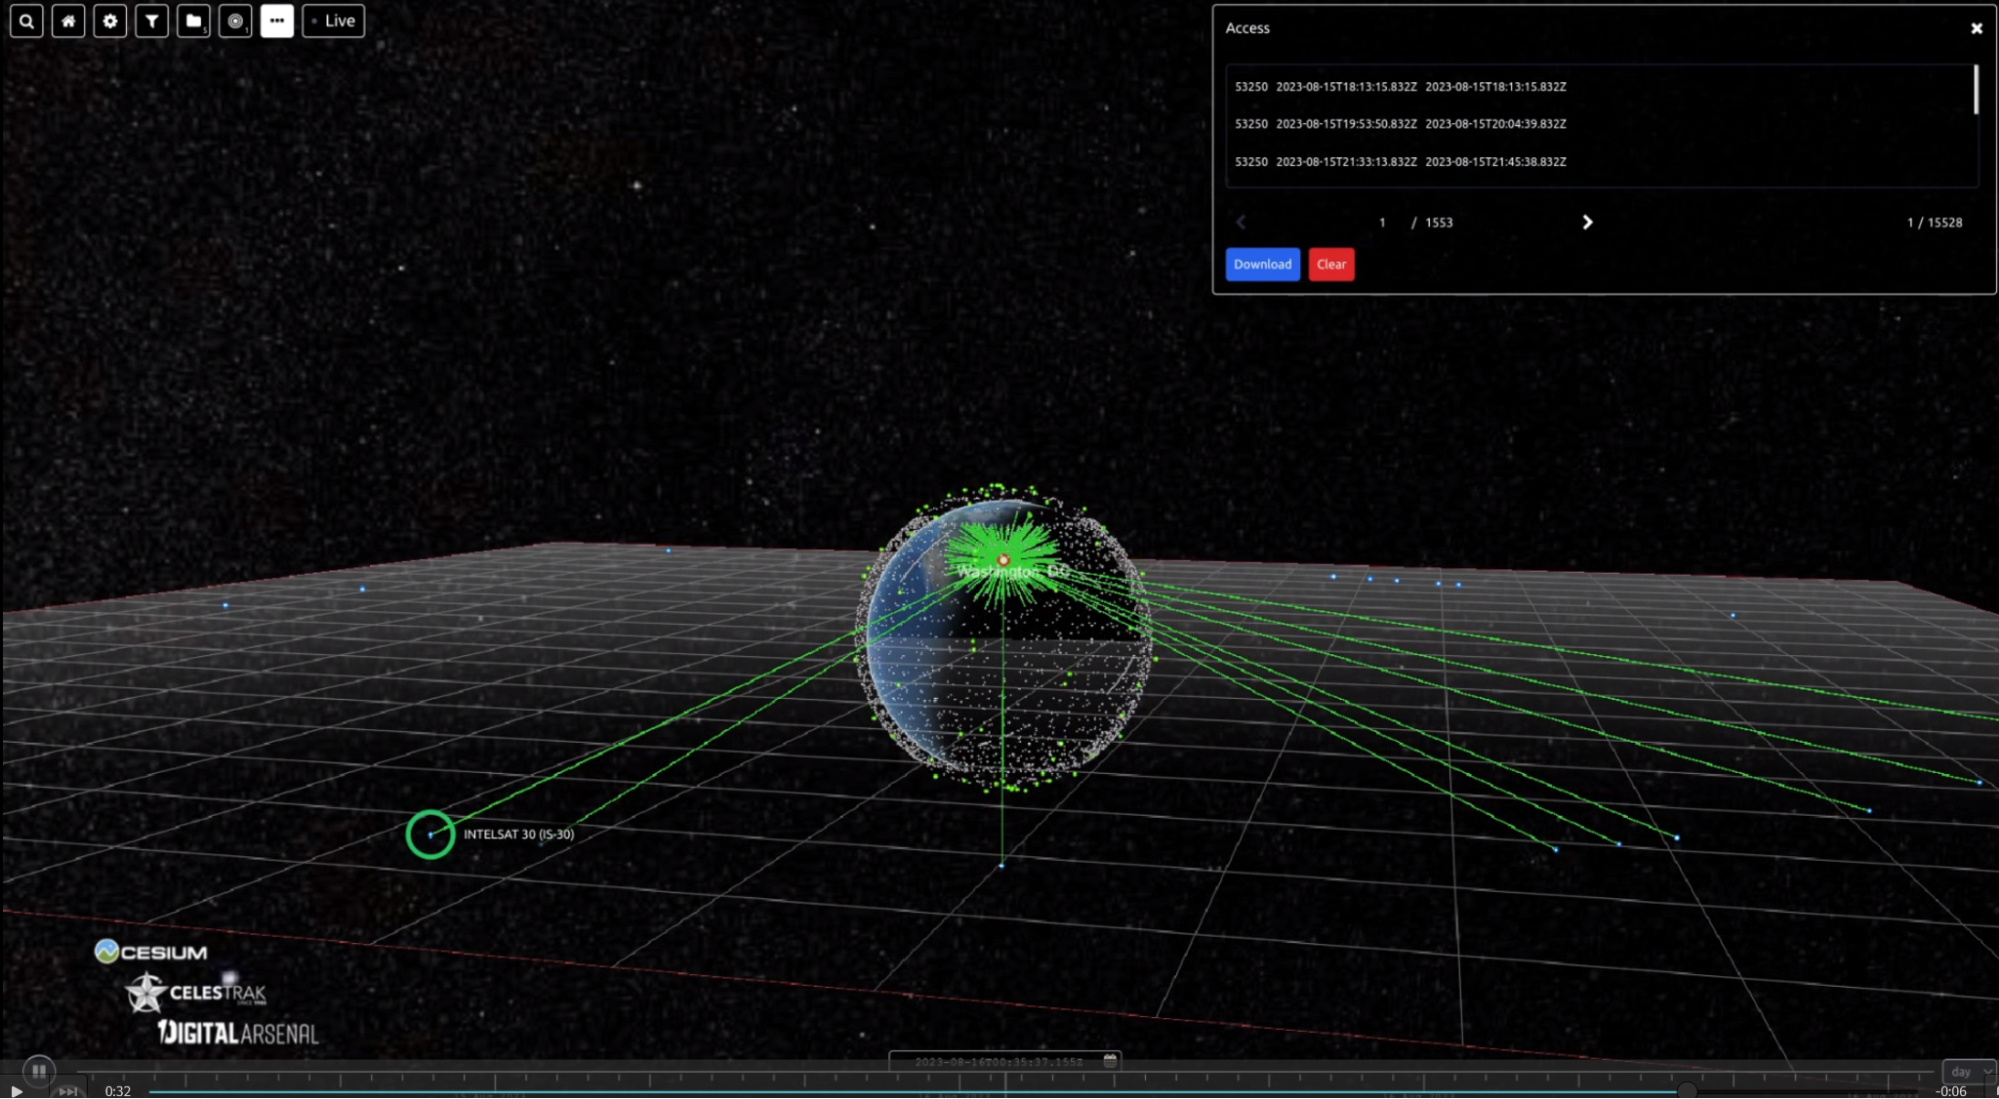Open the satellite filter funnel
Viewport: 1999px width, 1099px height.
coord(152,21)
